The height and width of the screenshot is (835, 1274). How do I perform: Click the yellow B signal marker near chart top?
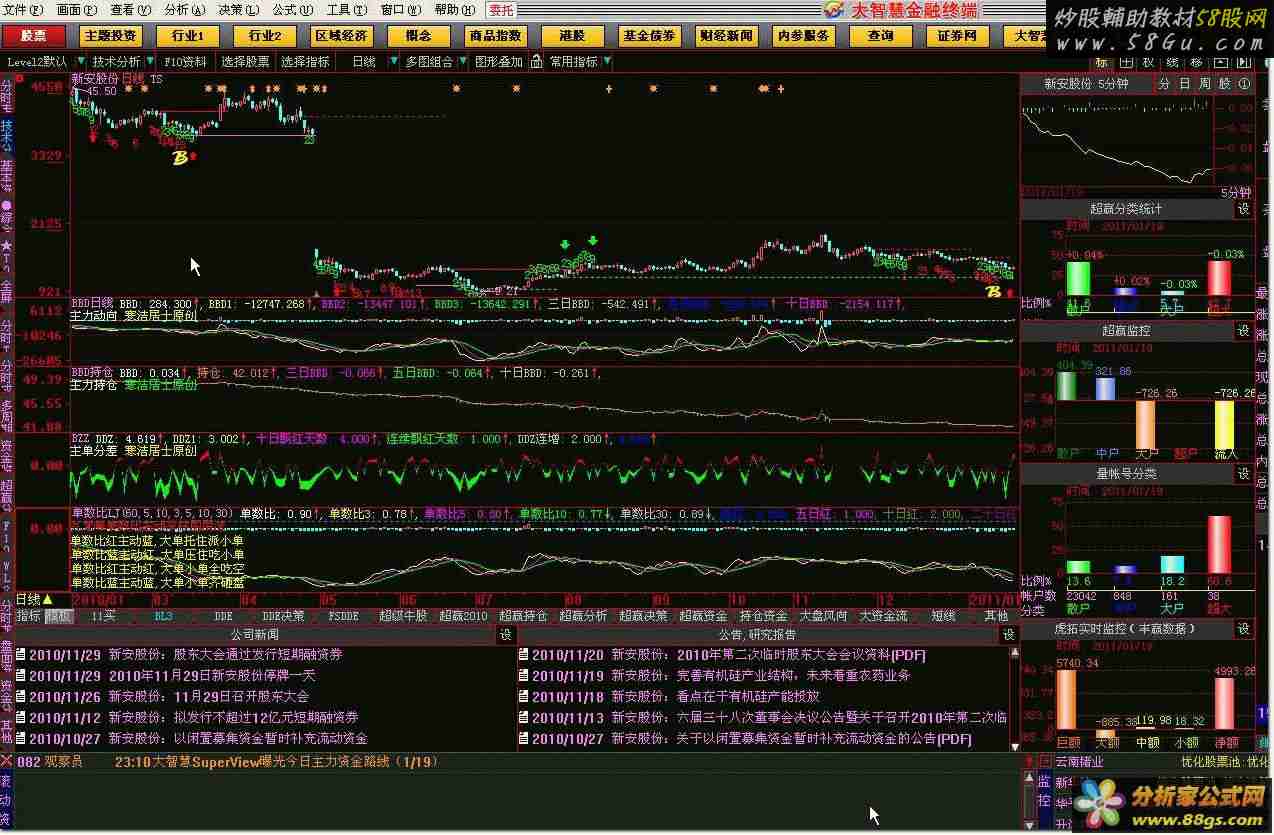180,158
